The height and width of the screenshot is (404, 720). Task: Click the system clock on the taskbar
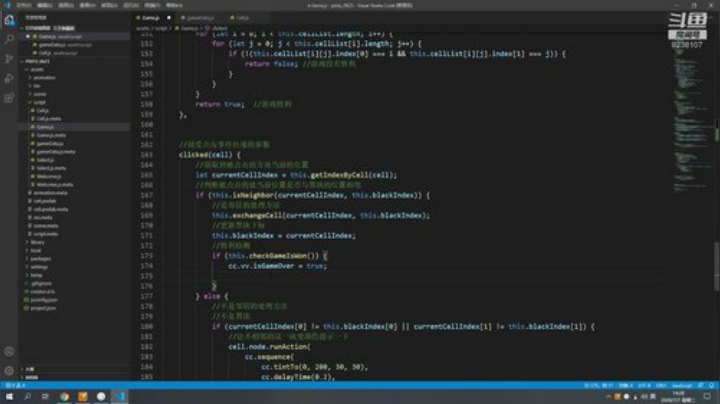[678, 397]
